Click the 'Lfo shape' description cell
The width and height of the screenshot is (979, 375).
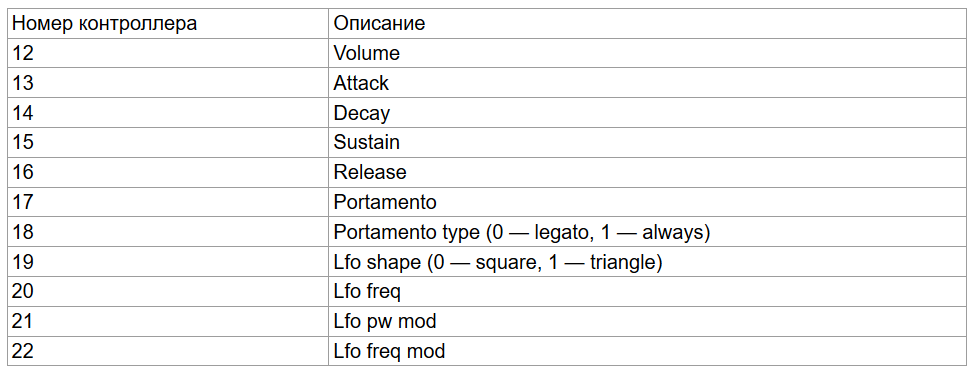(x=647, y=262)
